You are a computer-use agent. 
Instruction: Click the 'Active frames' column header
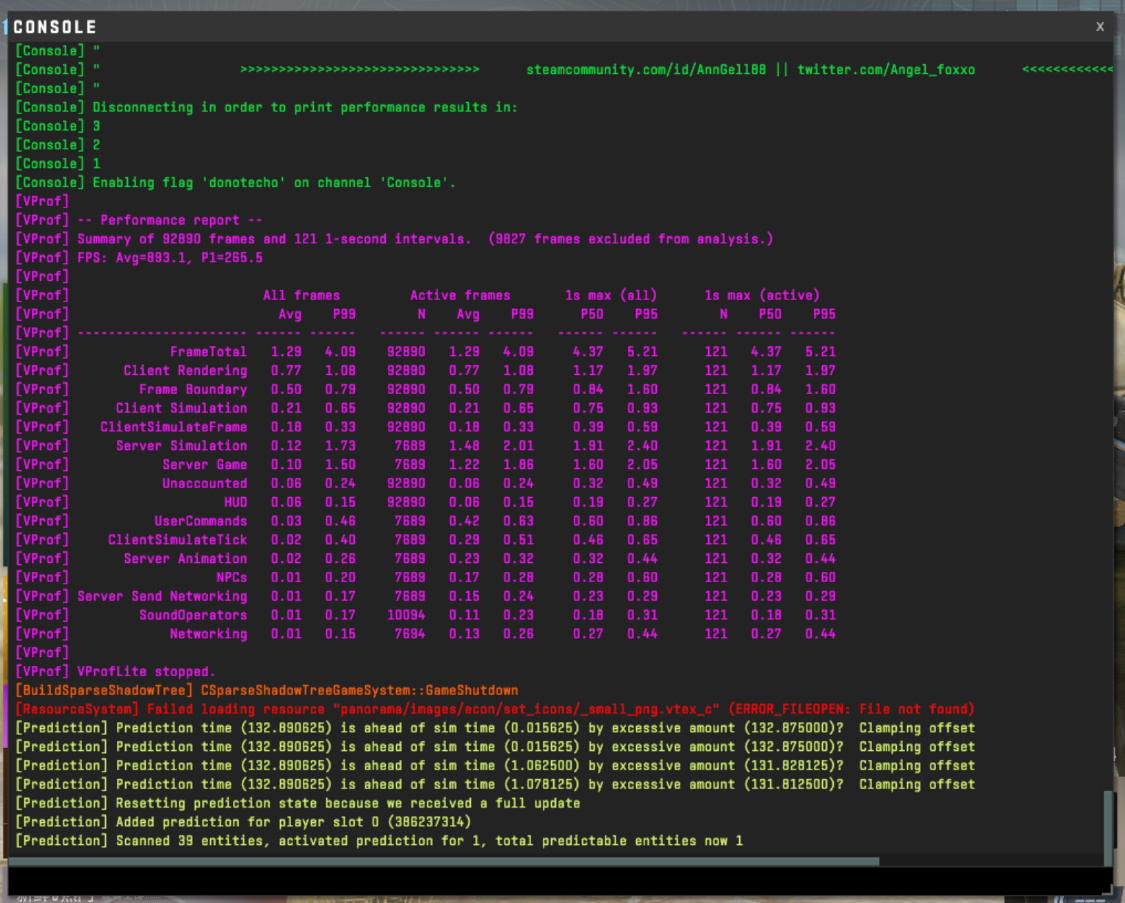(x=460, y=296)
